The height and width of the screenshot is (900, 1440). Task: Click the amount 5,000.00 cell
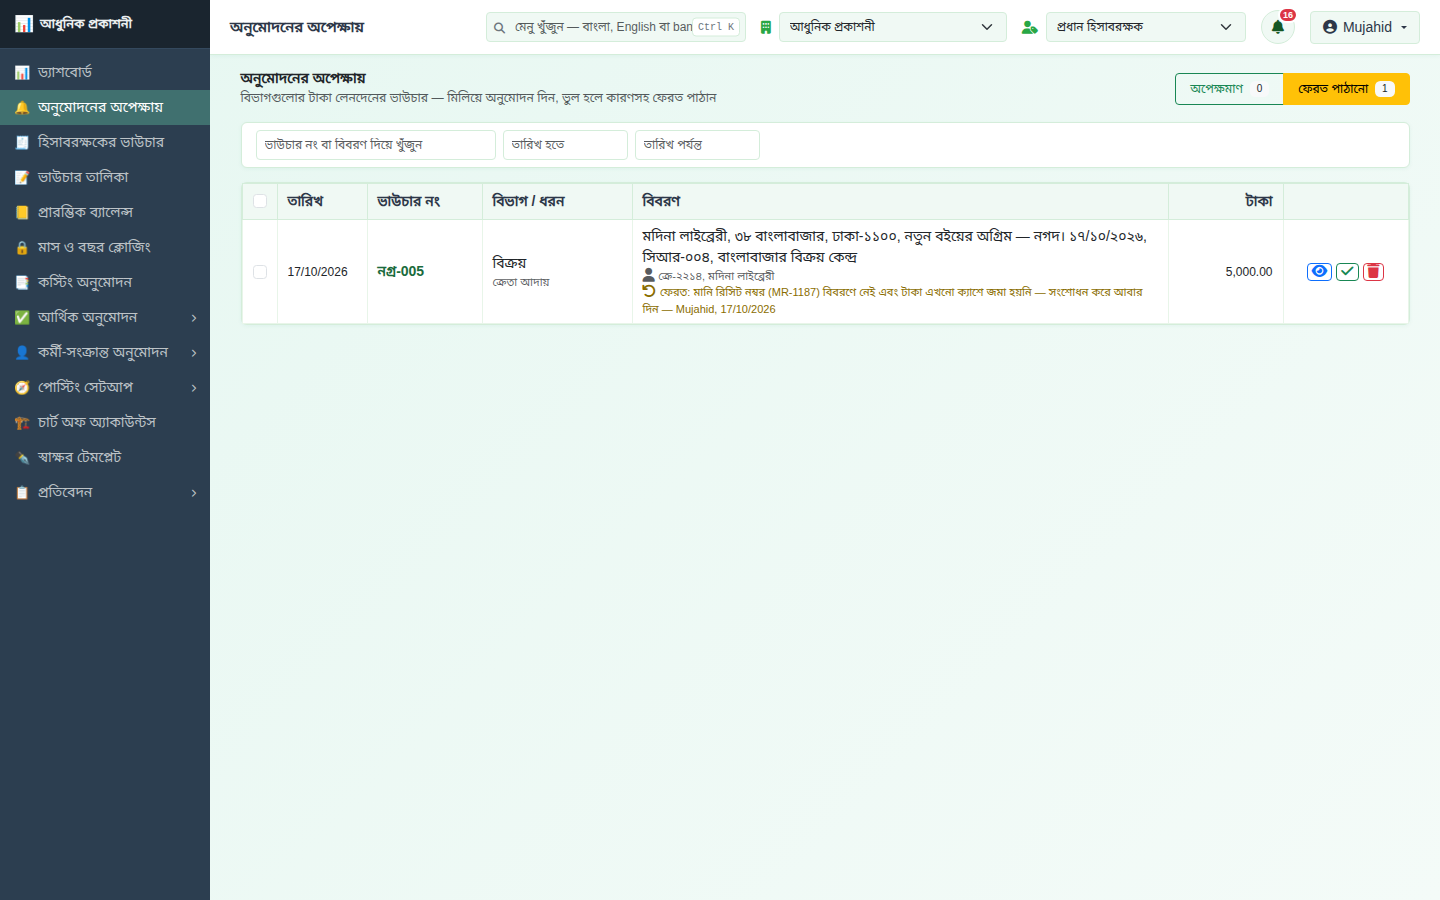1226,272
